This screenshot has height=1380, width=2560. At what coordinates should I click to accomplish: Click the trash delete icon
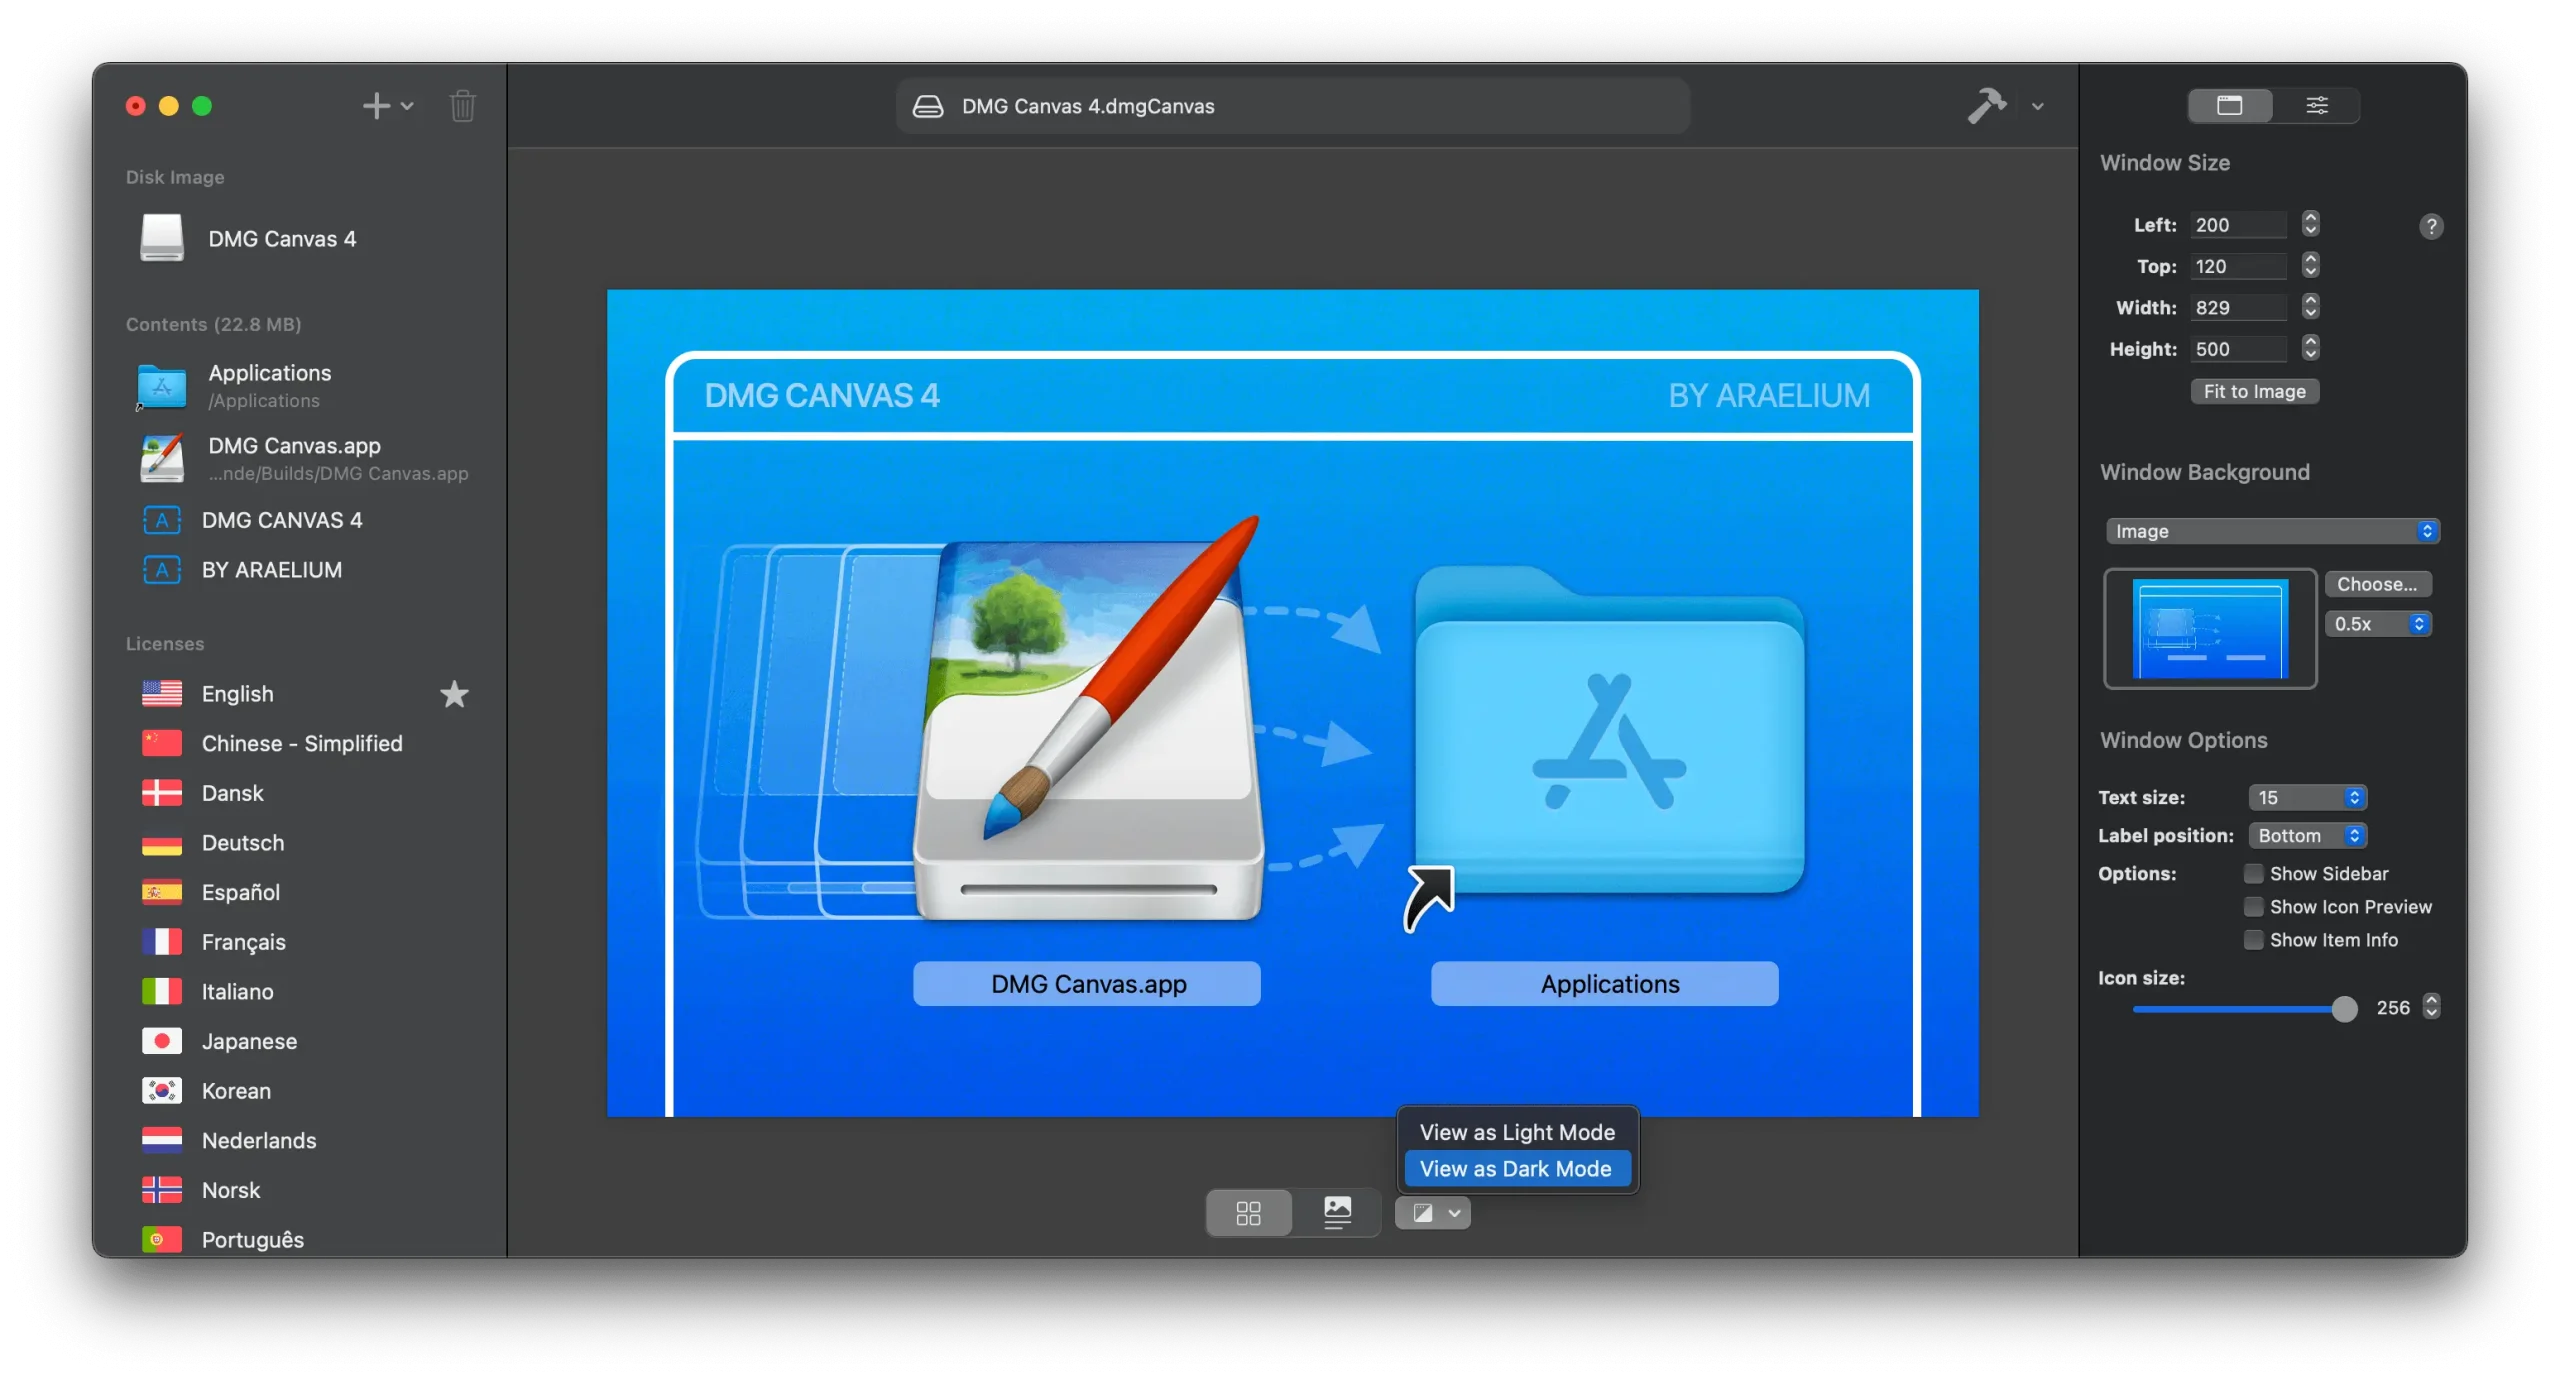click(462, 106)
